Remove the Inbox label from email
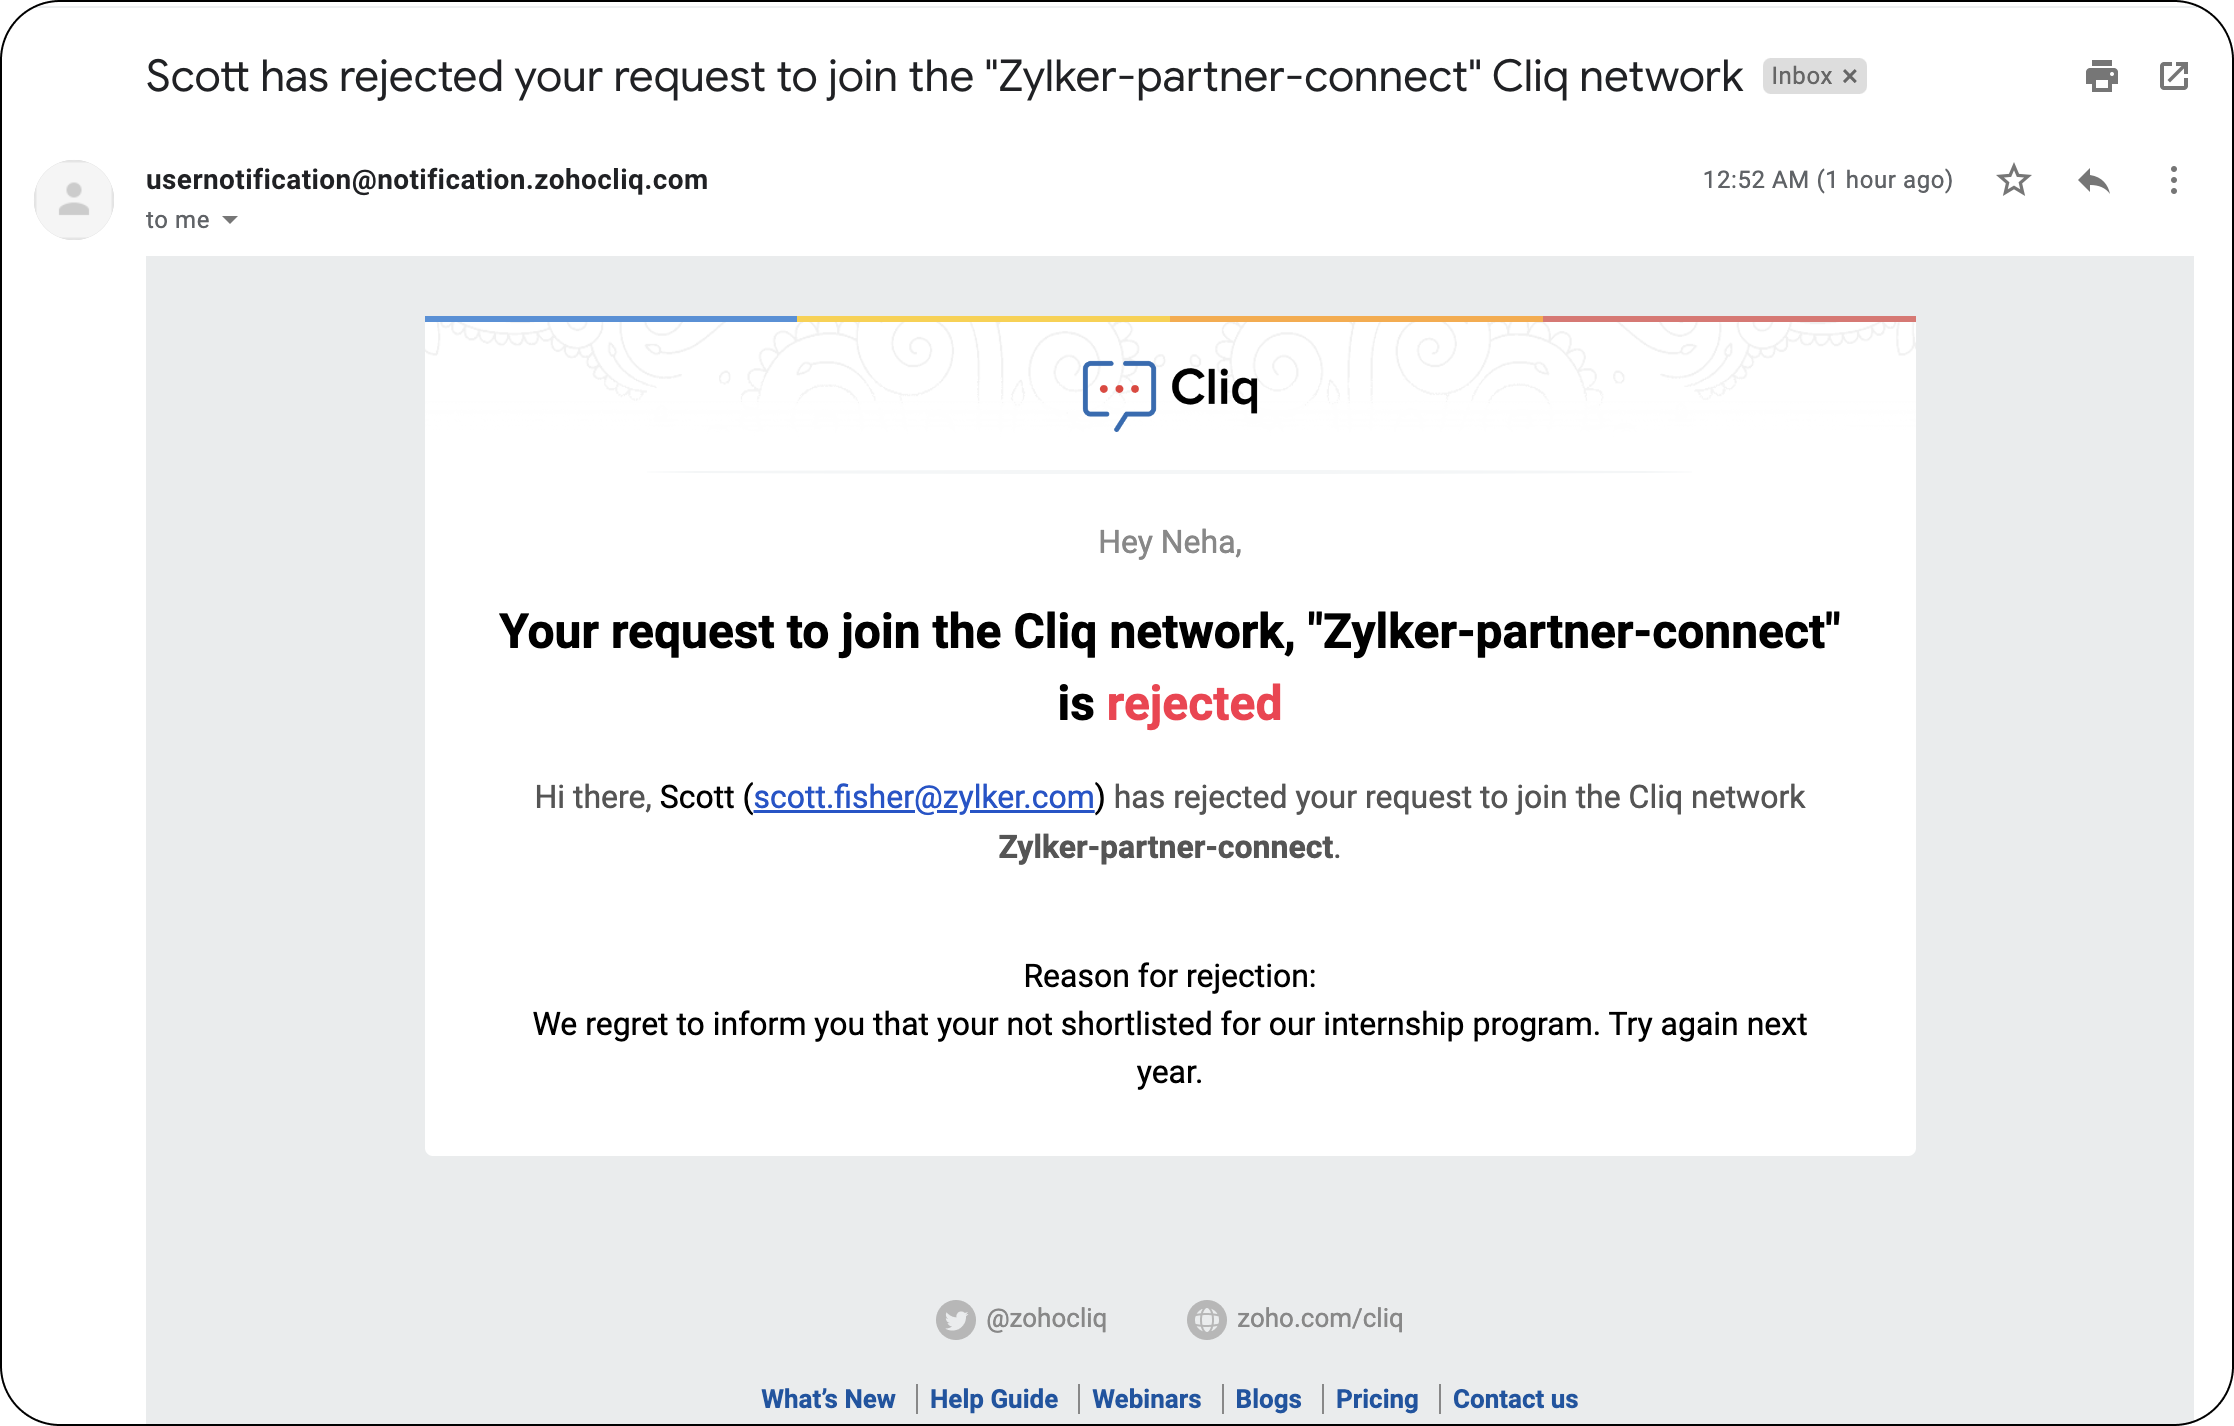 tap(1850, 76)
